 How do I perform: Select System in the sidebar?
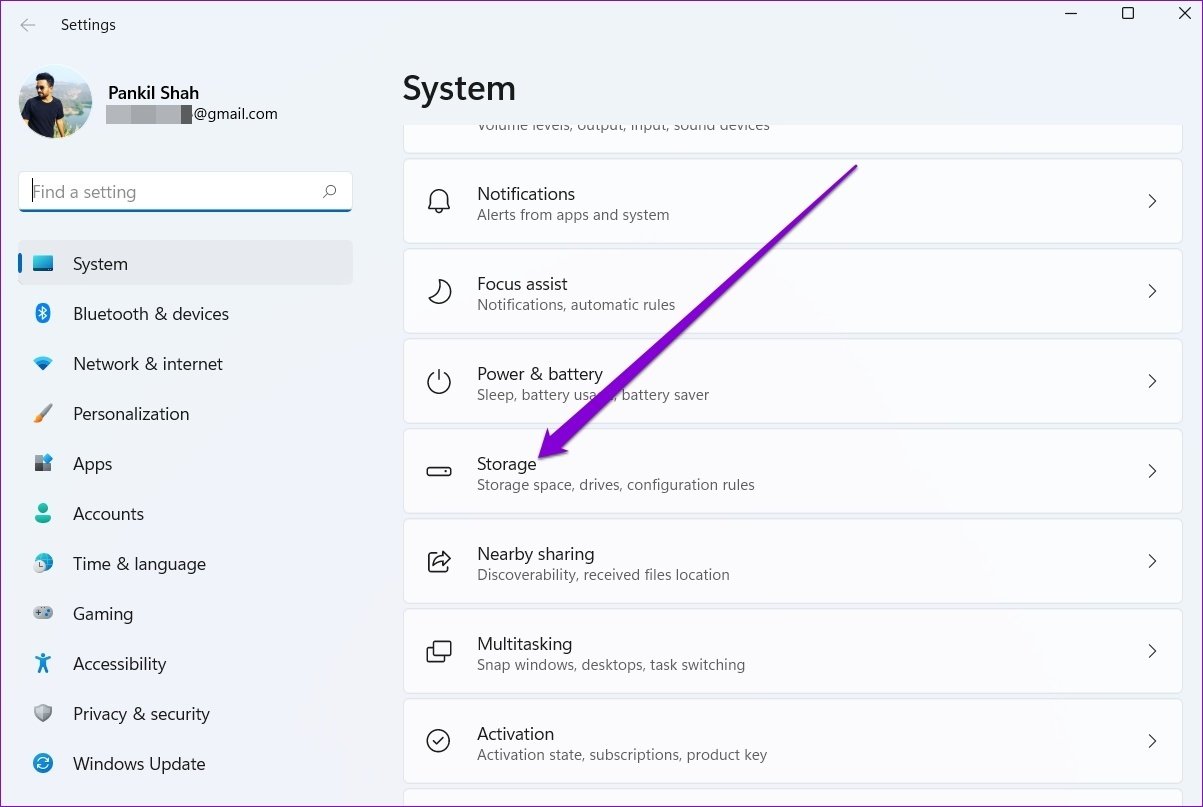point(186,264)
